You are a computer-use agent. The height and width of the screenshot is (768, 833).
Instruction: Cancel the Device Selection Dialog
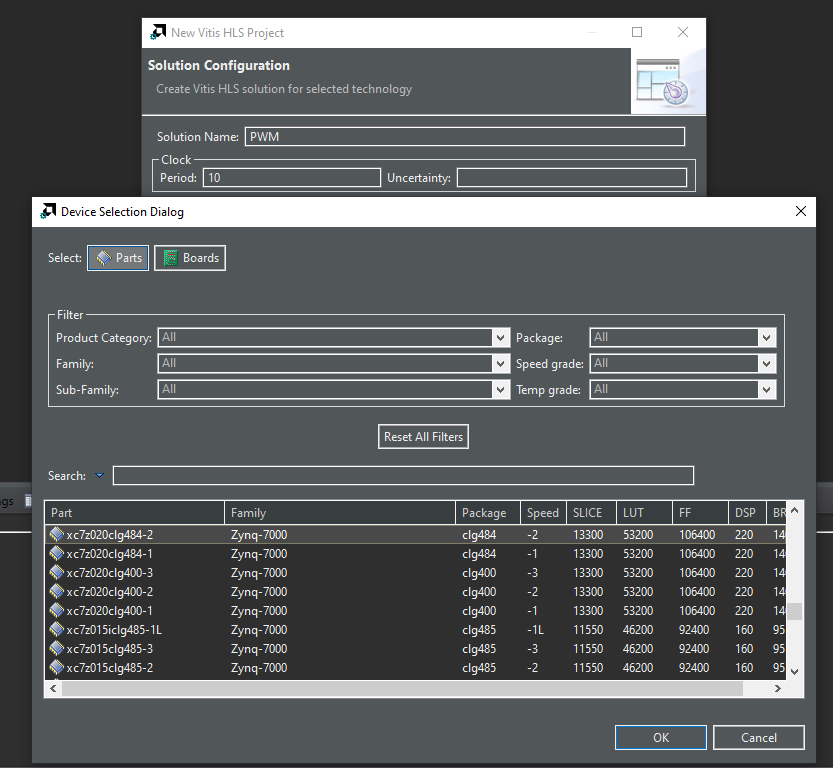click(x=758, y=738)
